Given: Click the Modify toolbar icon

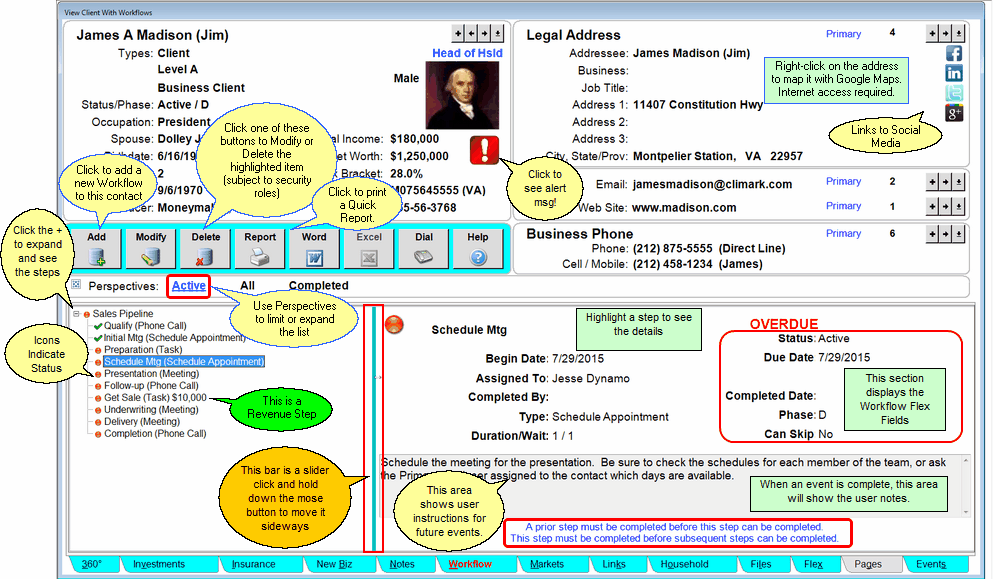Looking at the screenshot, I should tap(150, 256).
